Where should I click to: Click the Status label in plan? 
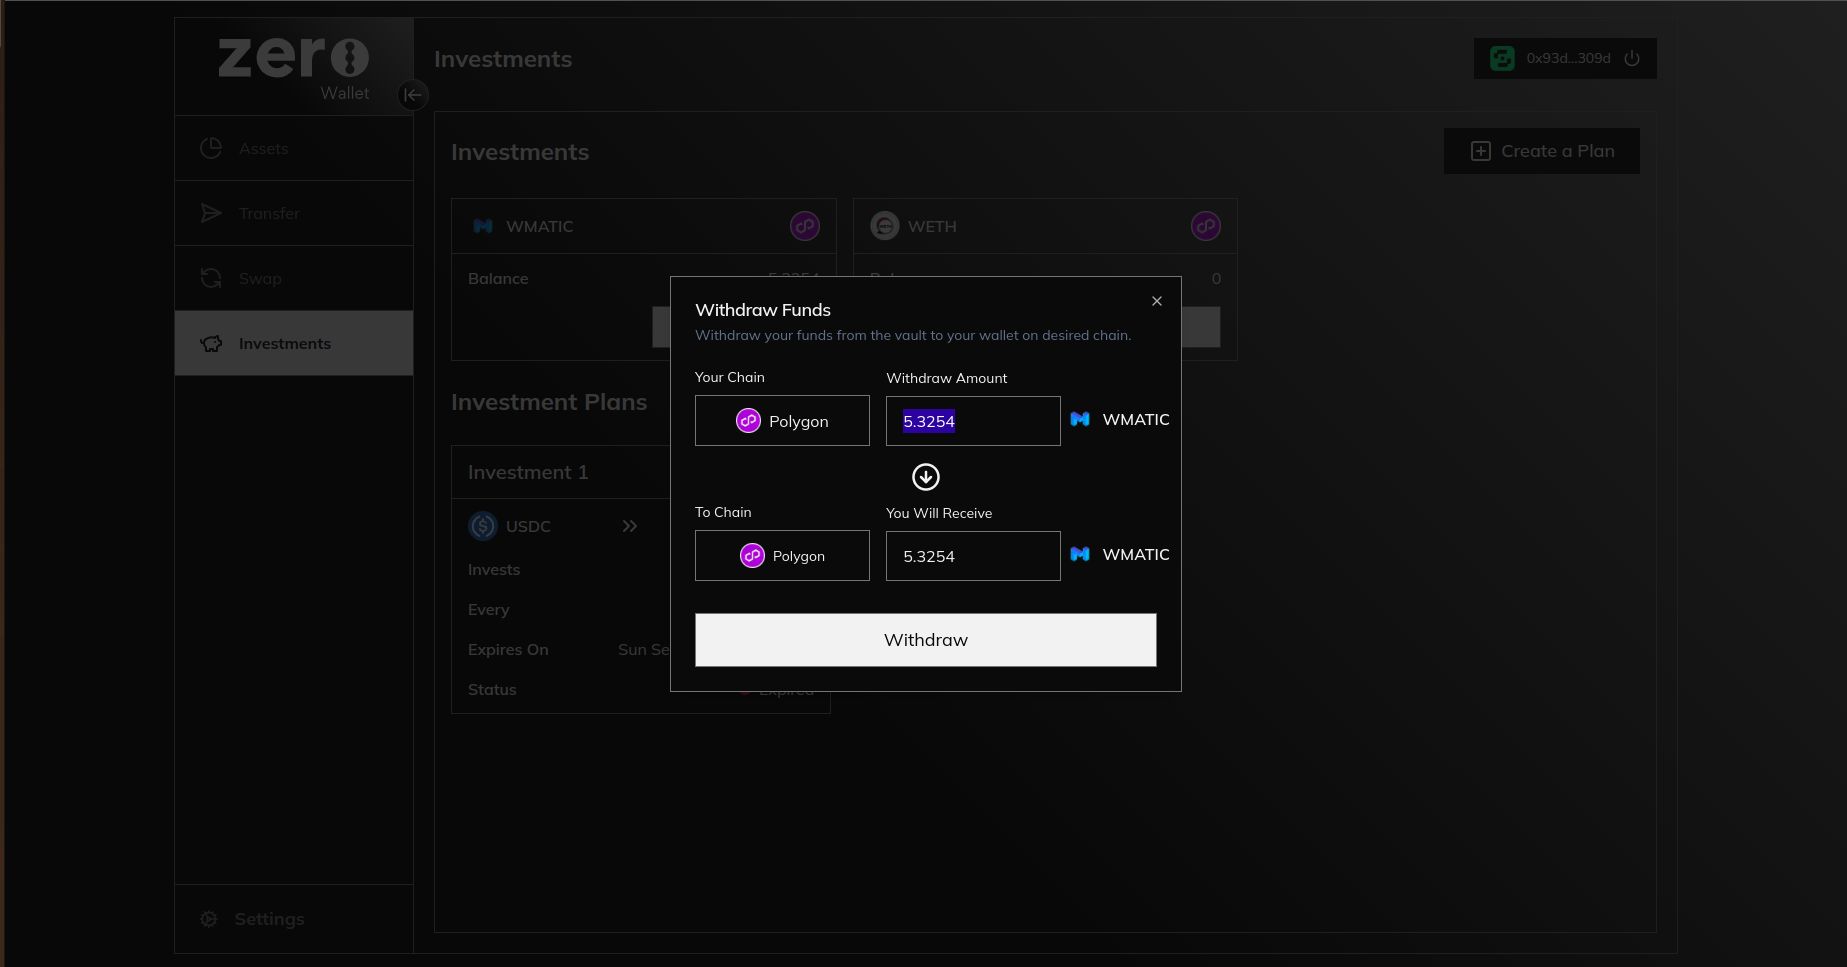(x=492, y=690)
